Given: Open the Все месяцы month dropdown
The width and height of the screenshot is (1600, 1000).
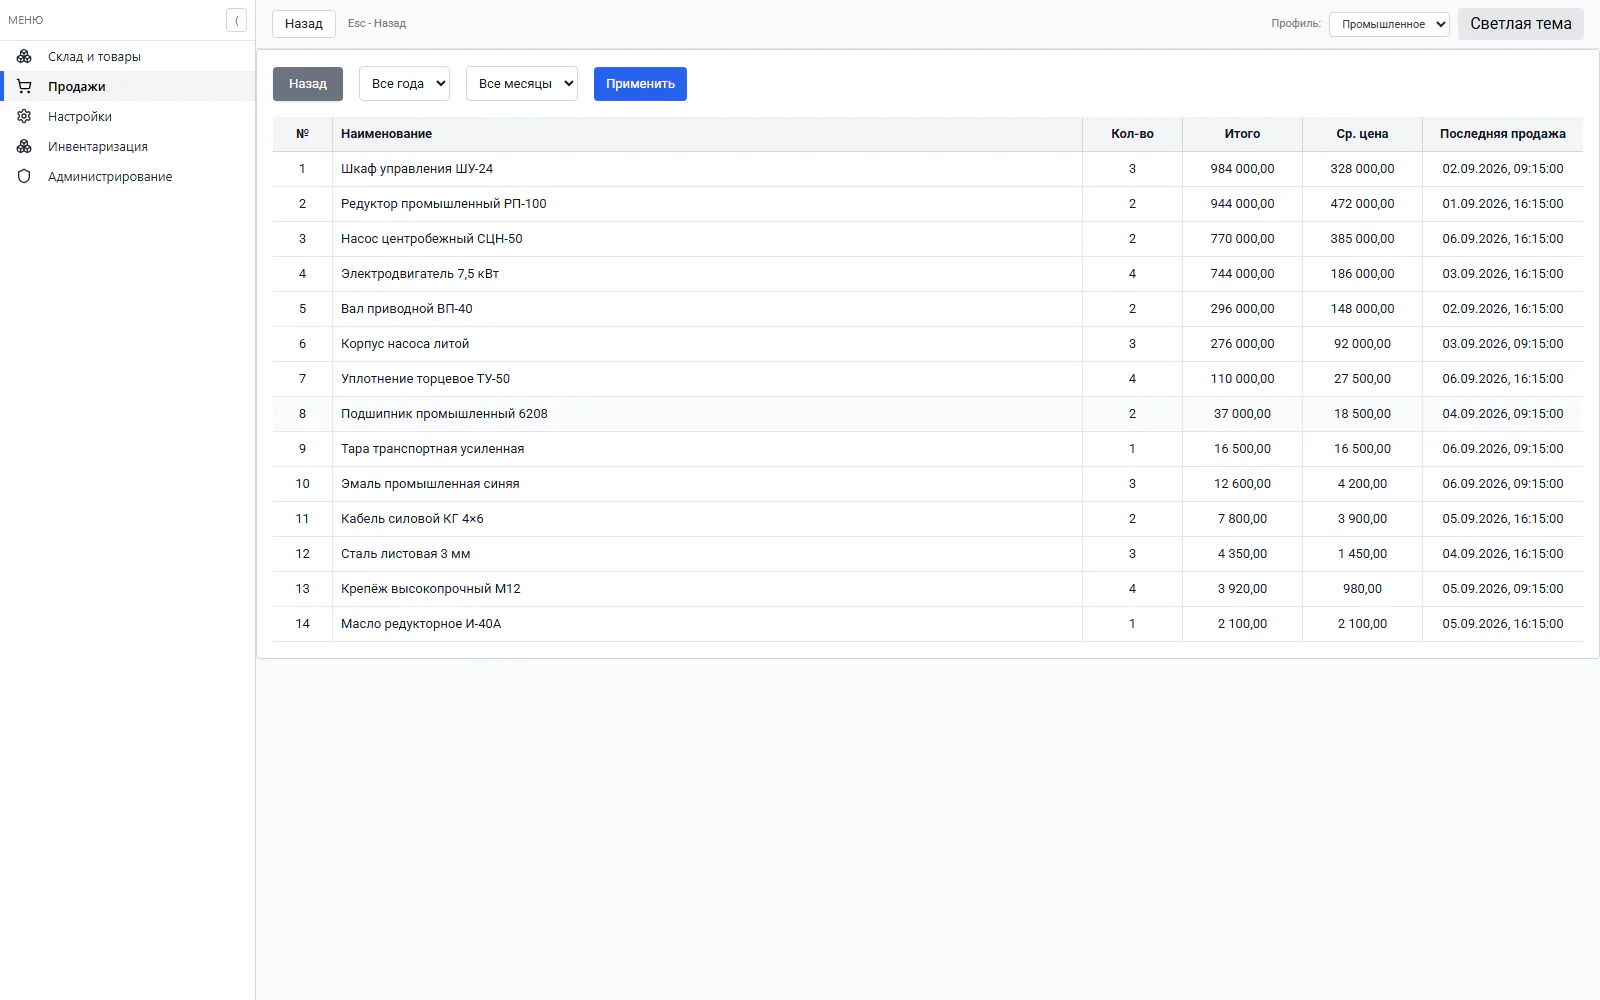Looking at the screenshot, I should pyautogui.click(x=522, y=84).
